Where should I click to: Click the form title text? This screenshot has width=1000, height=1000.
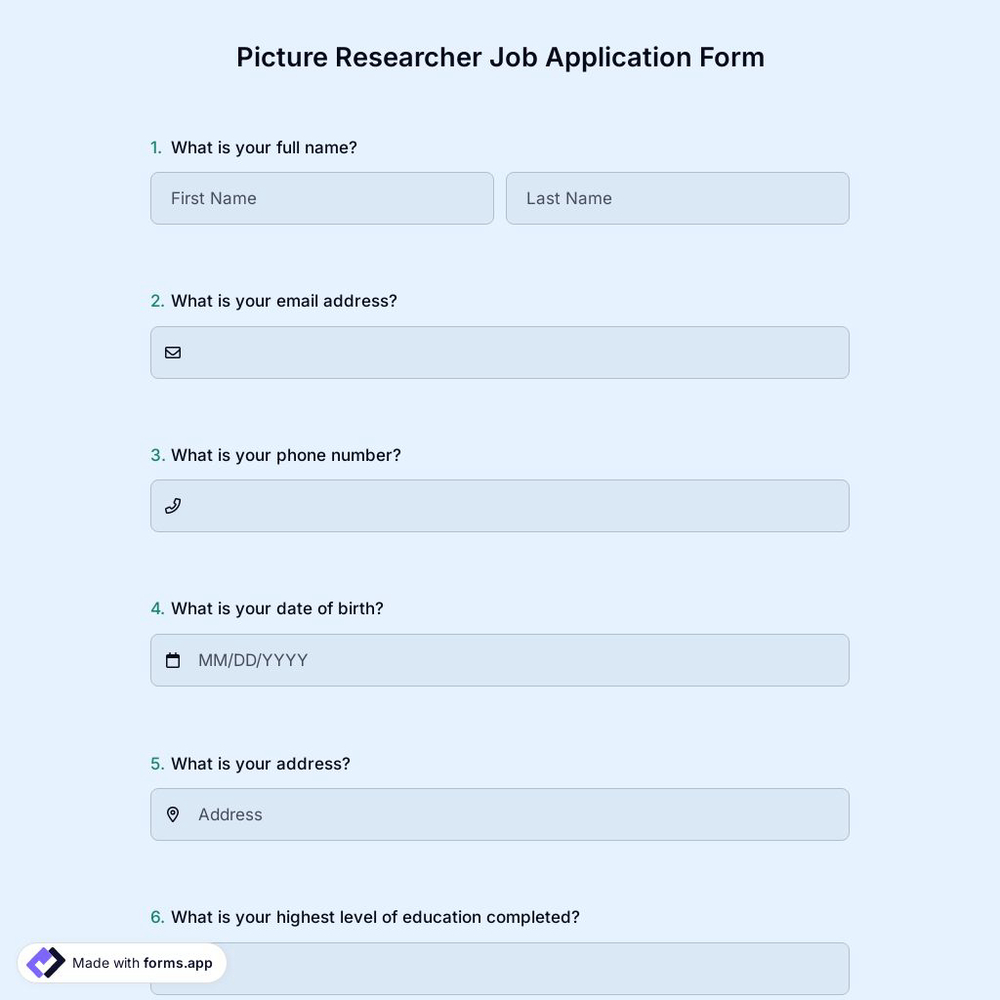500,57
